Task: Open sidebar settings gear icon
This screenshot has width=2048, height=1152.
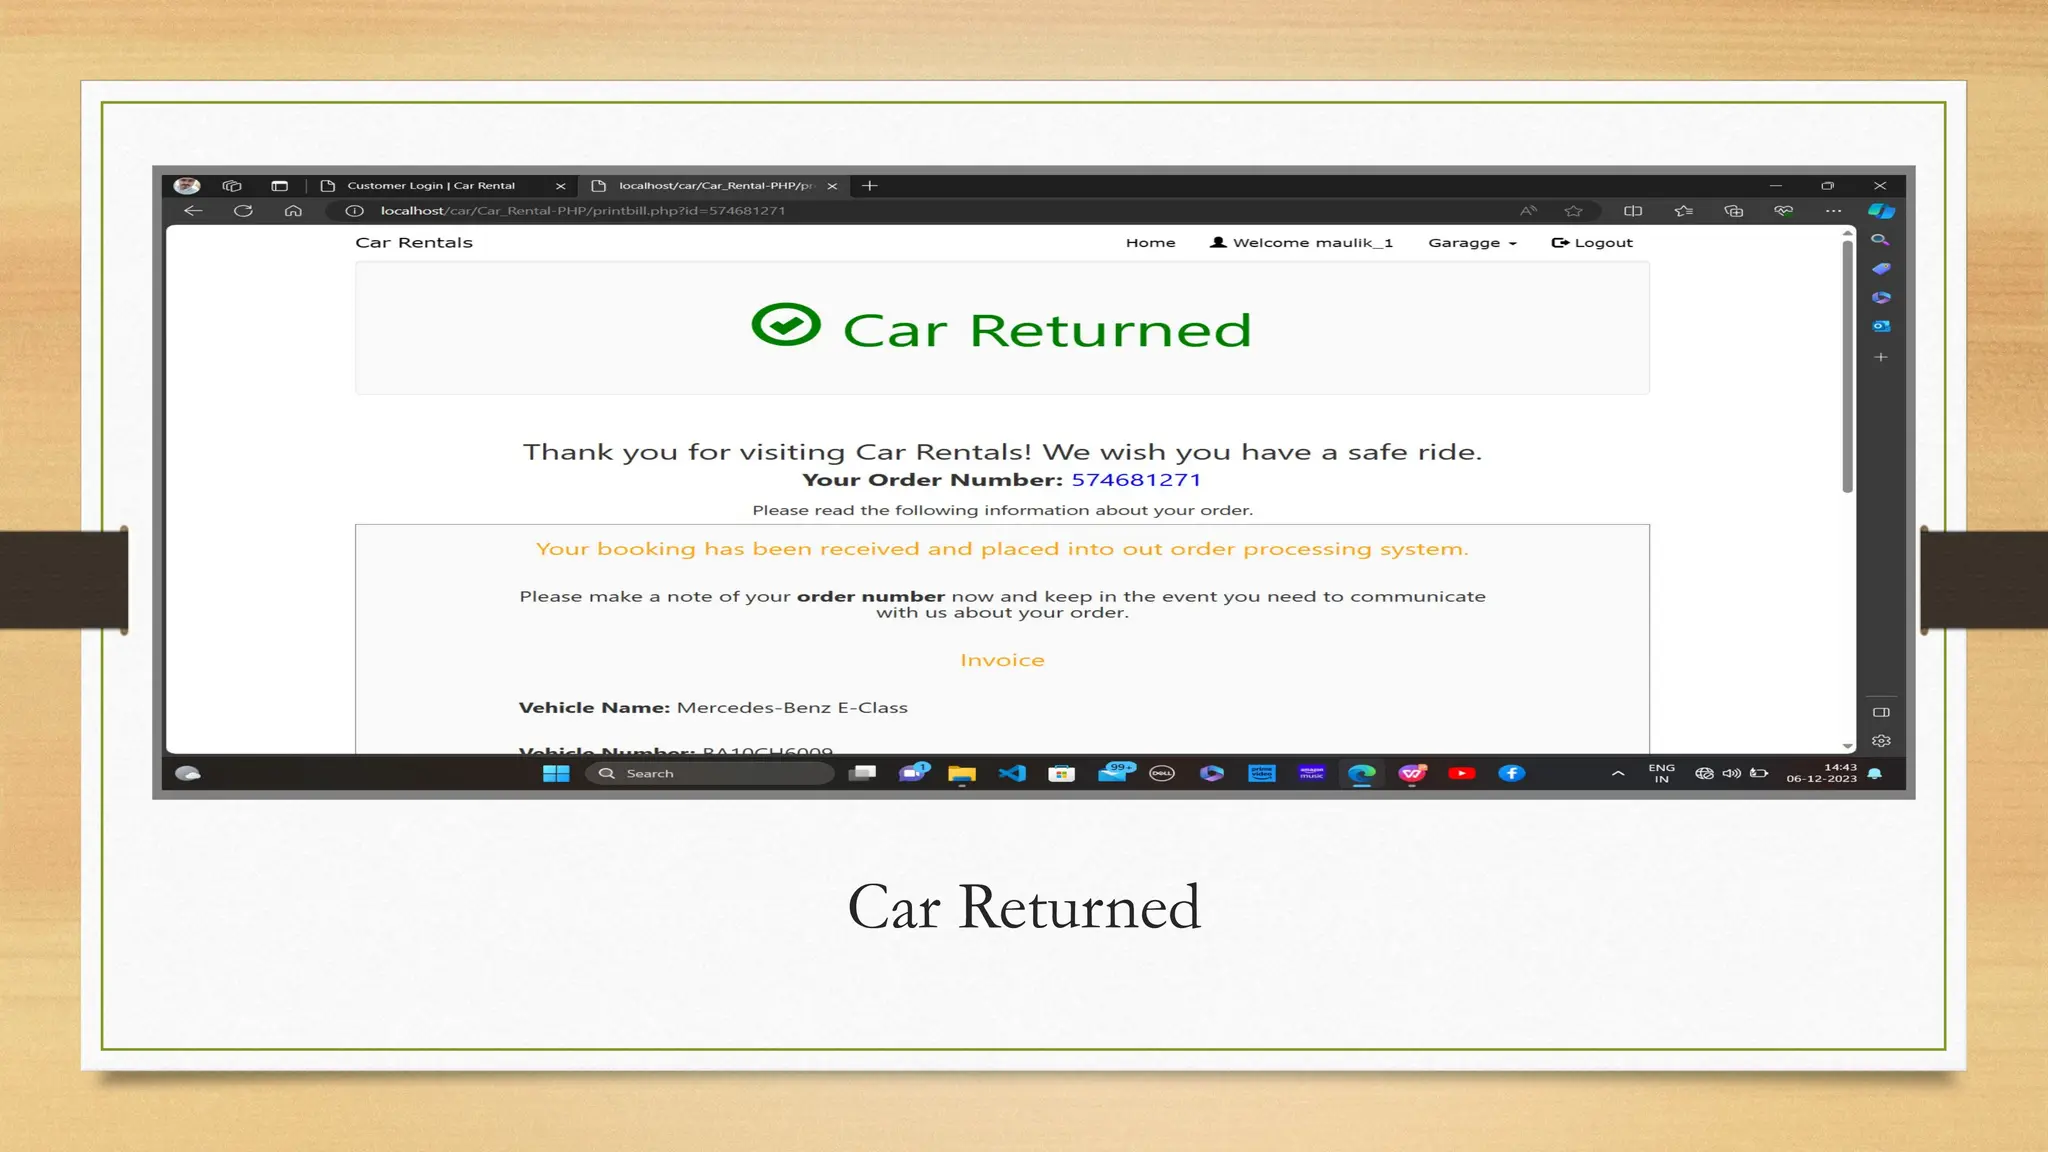Action: (1881, 741)
